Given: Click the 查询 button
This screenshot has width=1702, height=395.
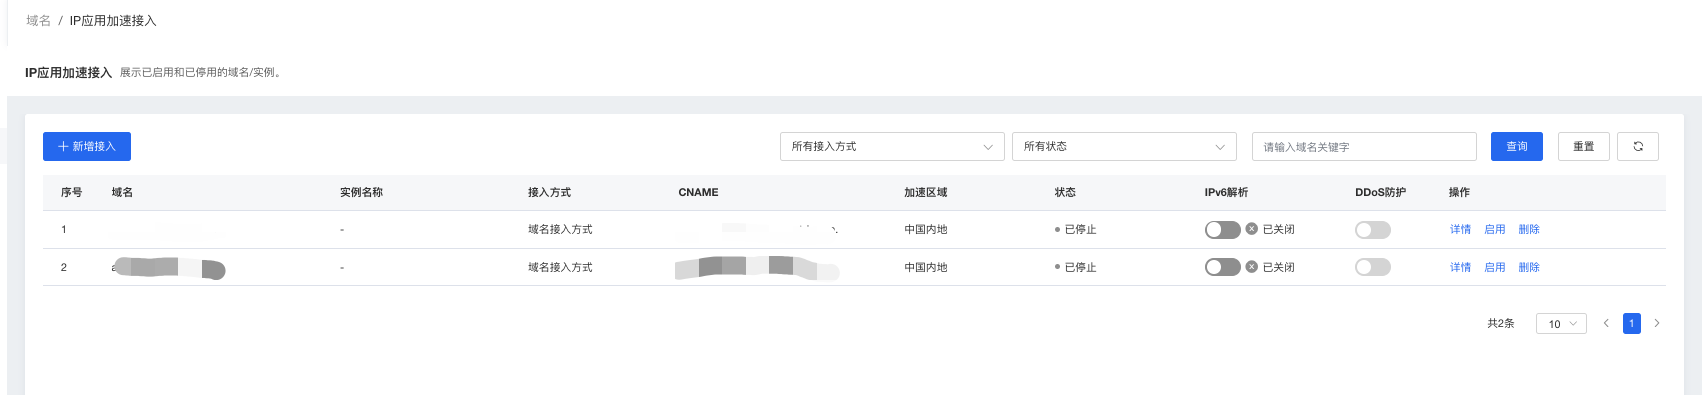Looking at the screenshot, I should (1517, 146).
